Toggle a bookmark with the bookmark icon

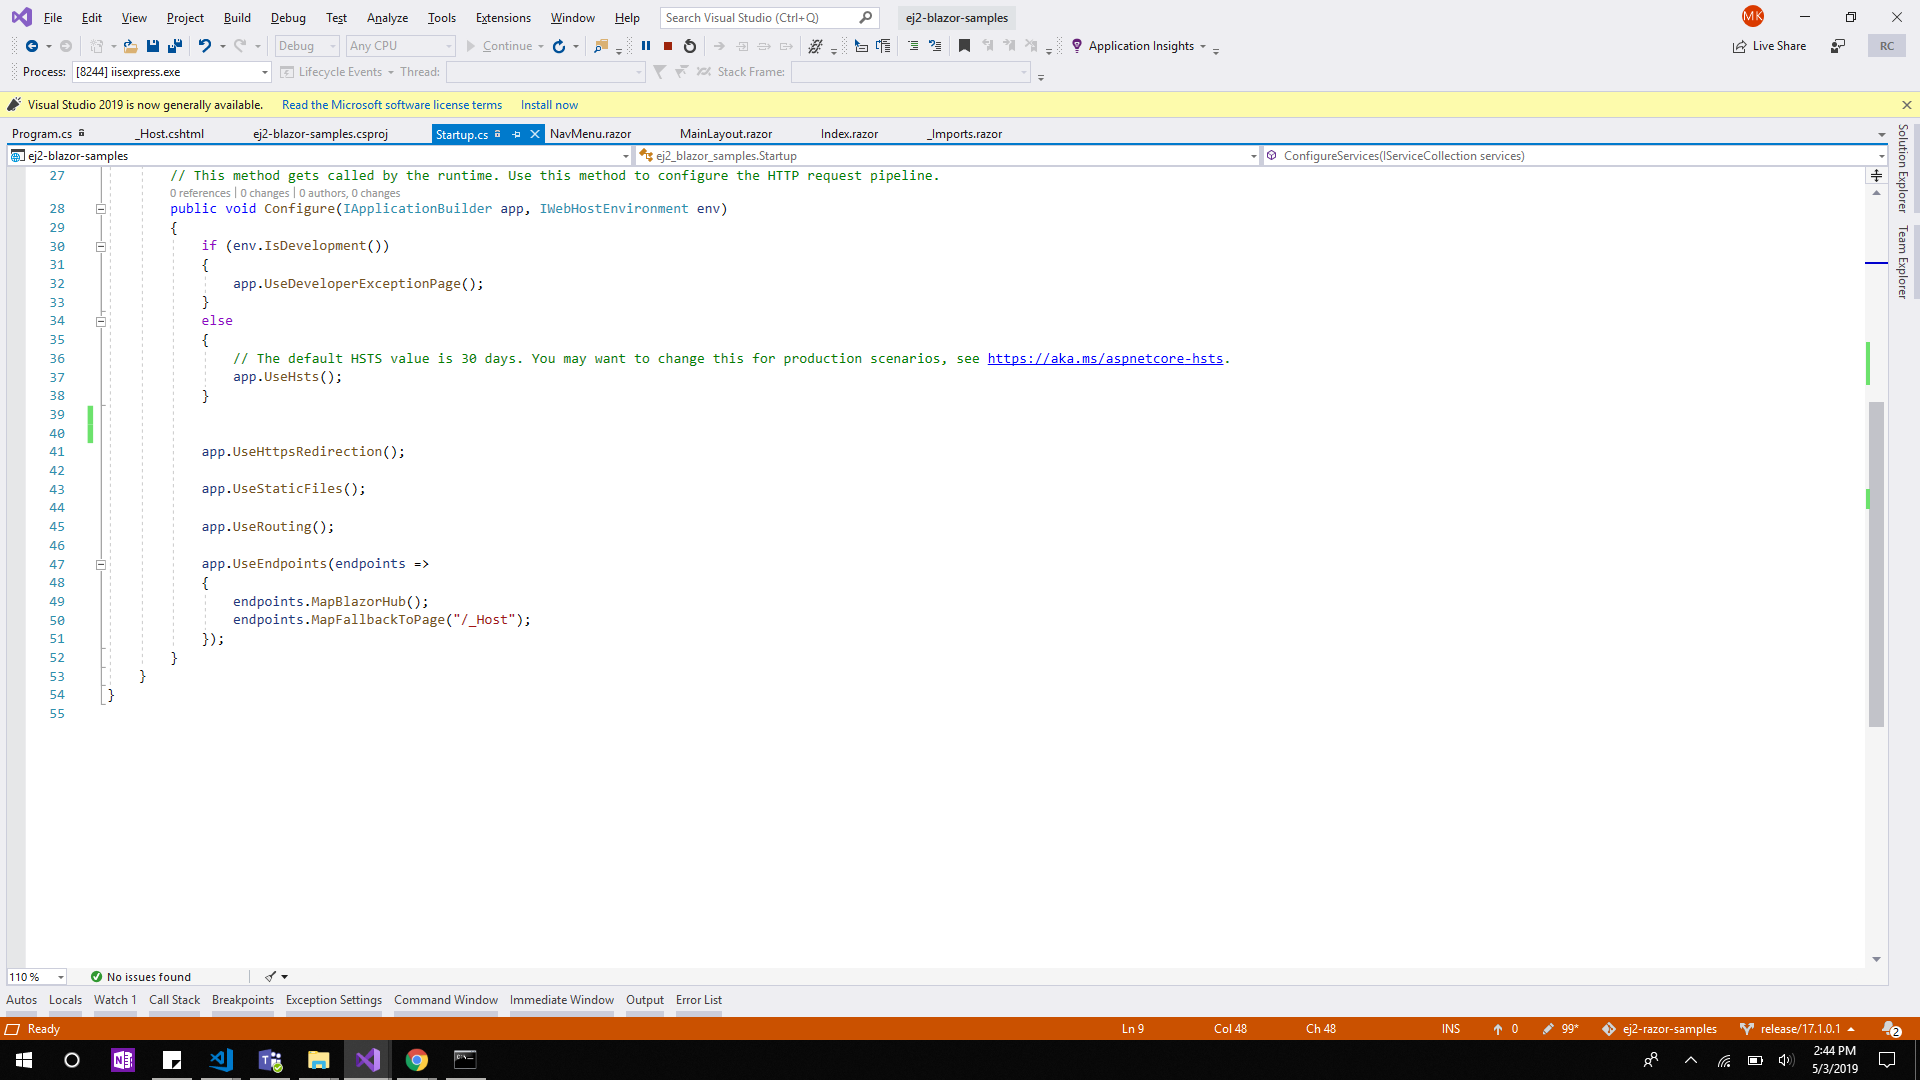pyautogui.click(x=963, y=45)
